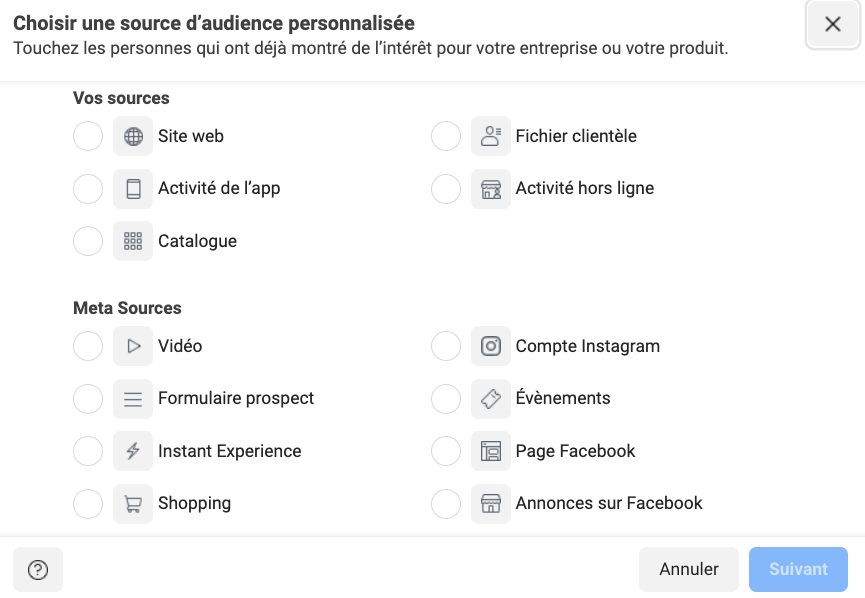865x598 pixels.
Task: Click the Instagram camera icon
Action: [491, 346]
